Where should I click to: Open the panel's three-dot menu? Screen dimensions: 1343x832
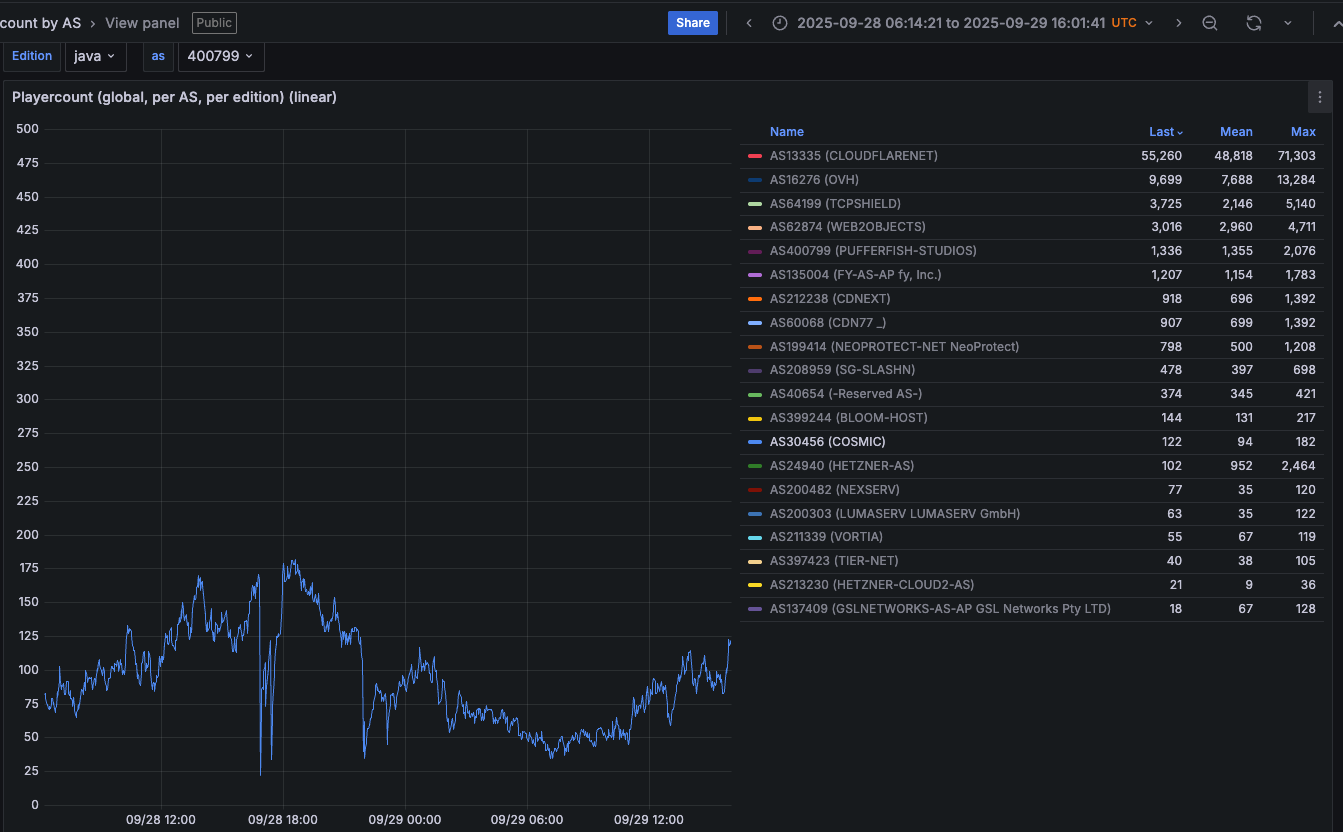[1320, 97]
